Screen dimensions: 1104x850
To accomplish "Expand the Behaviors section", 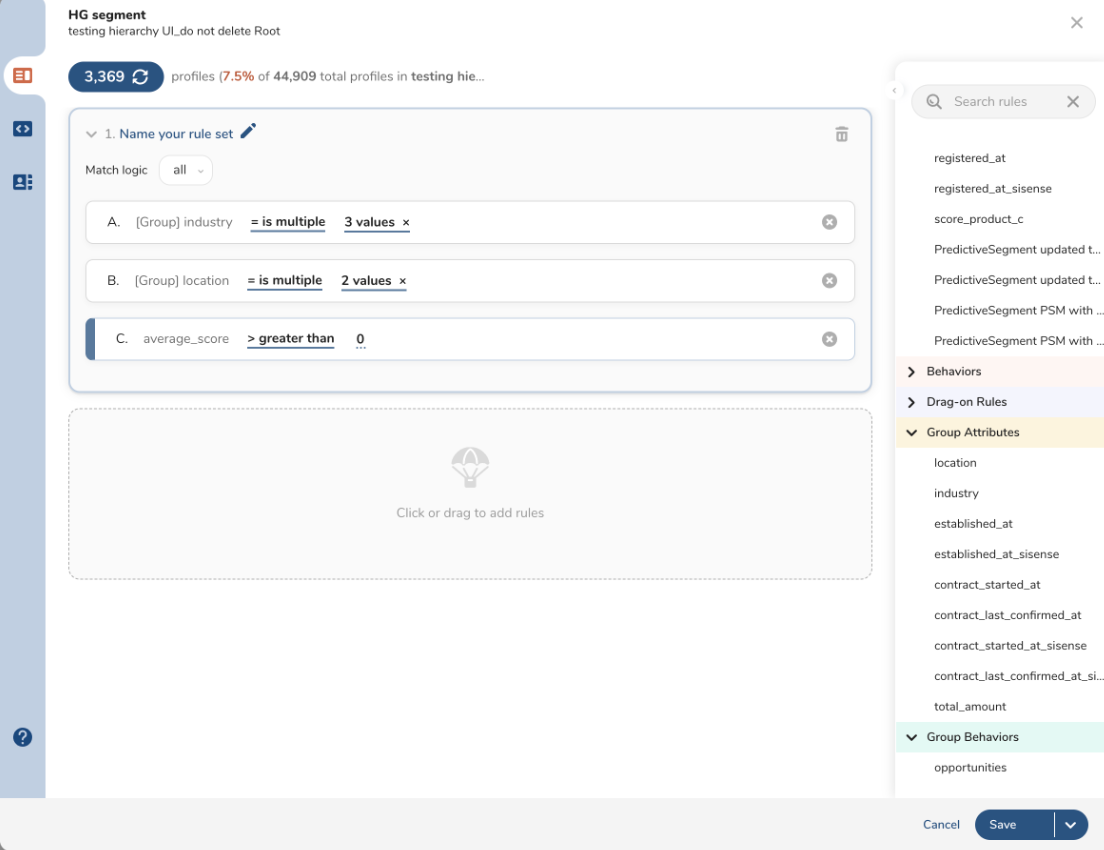I will tap(911, 372).
